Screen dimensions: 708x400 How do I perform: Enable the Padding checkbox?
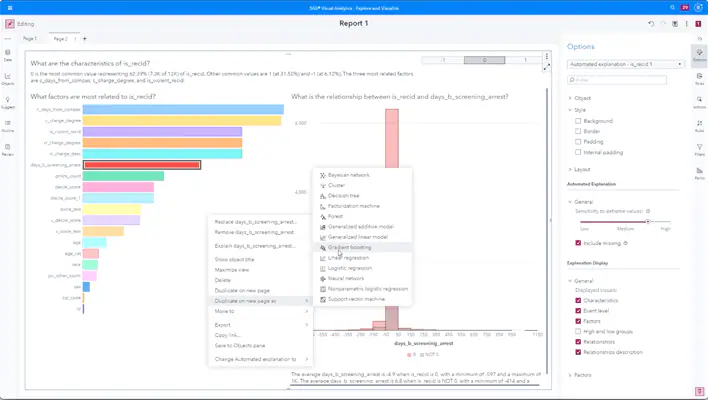(578, 141)
